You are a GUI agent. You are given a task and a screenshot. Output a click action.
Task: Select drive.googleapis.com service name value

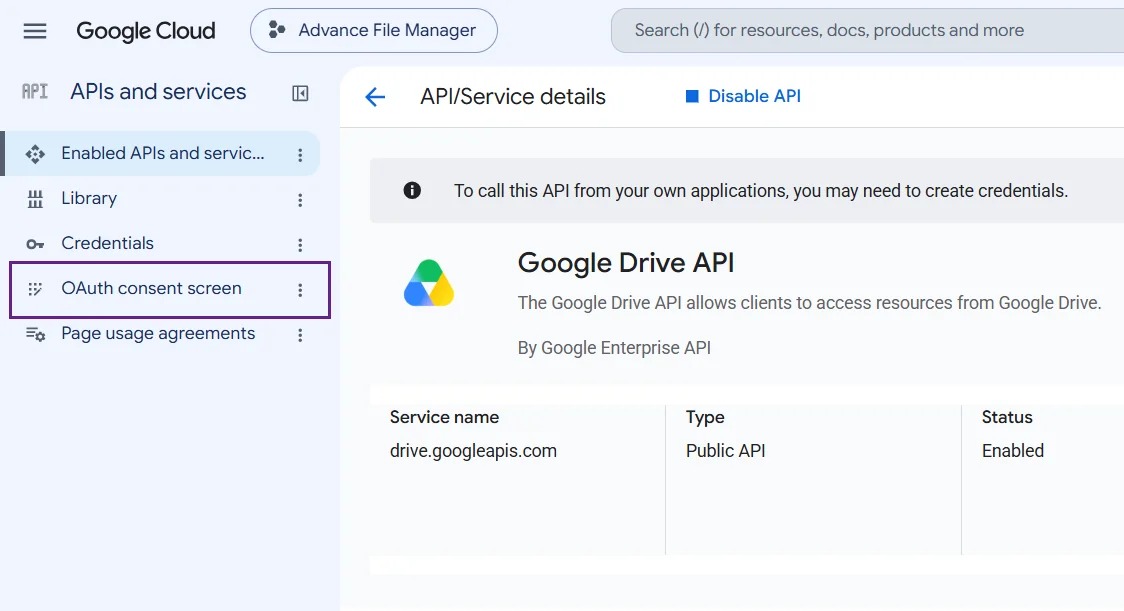[473, 451]
